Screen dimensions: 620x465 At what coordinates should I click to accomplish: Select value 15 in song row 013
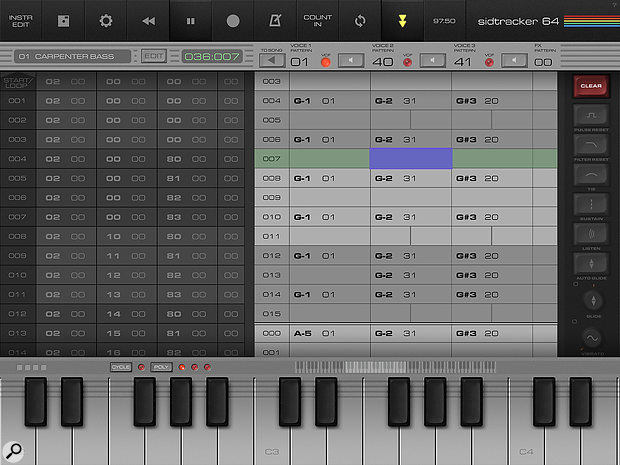click(113, 333)
